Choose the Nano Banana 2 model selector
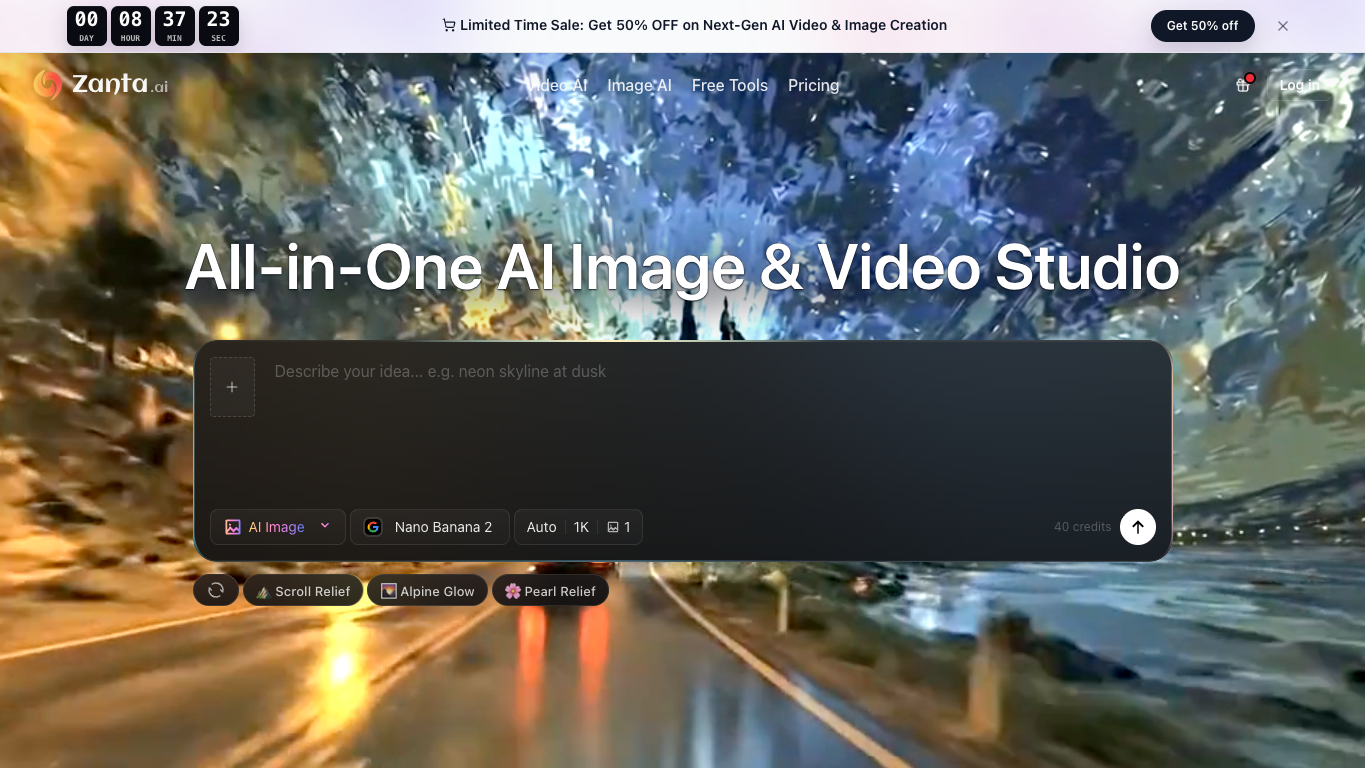 (x=430, y=527)
